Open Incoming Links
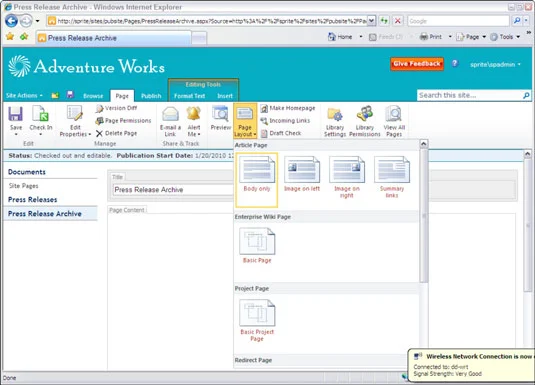The height and width of the screenshot is (385, 535). pos(286,120)
